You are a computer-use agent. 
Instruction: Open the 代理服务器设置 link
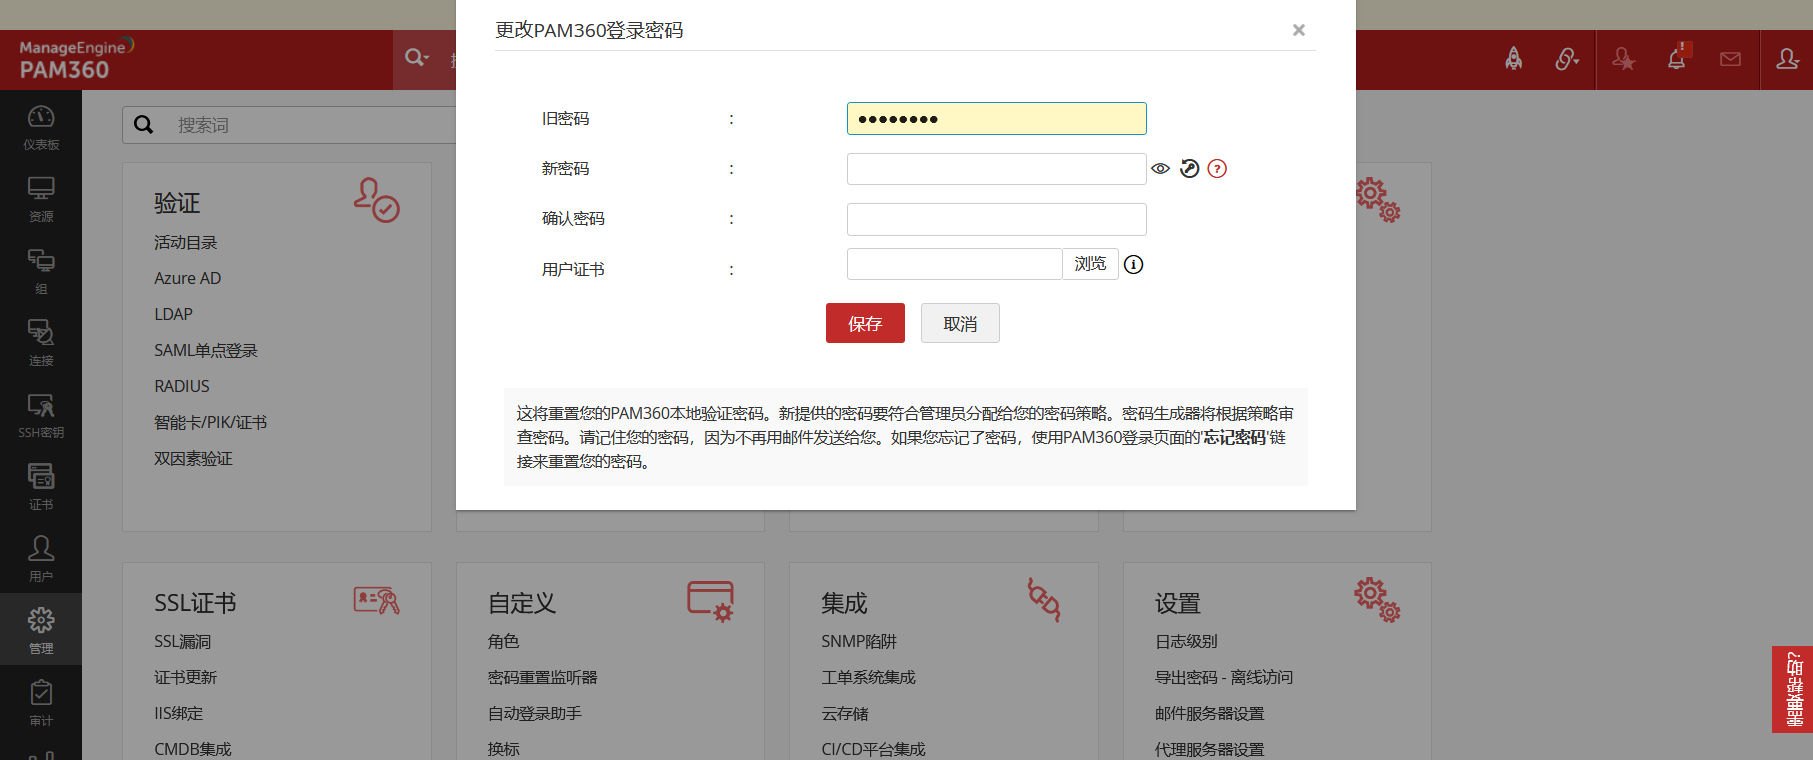click(x=1210, y=749)
